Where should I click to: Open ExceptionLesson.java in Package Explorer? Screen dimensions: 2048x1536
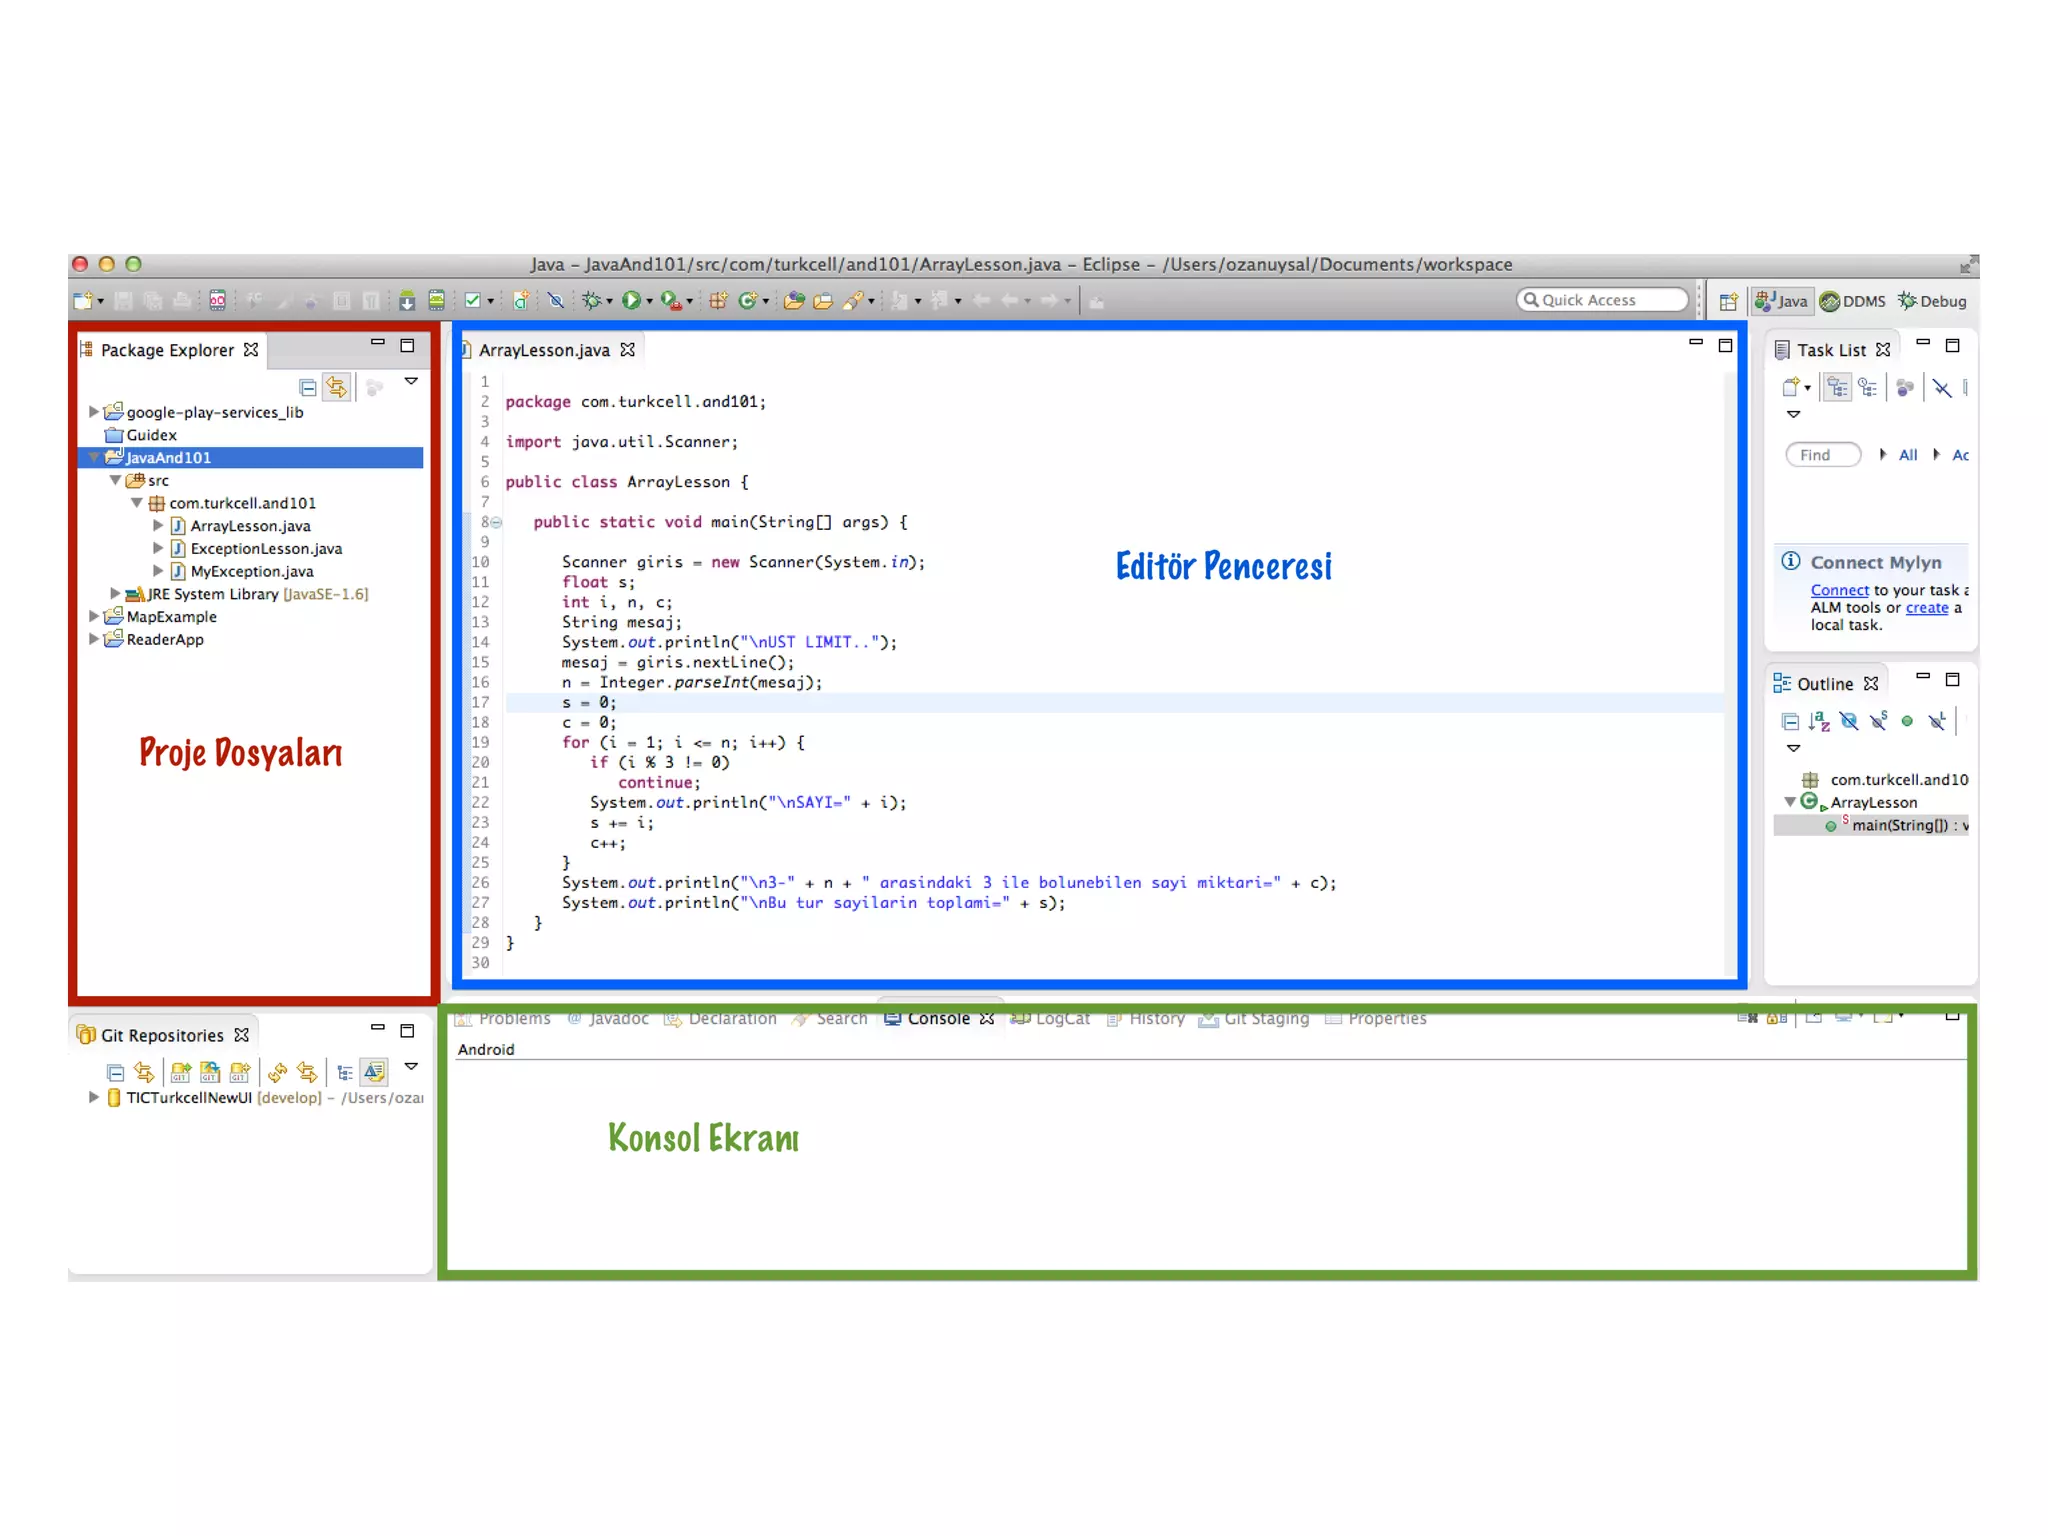[266, 548]
